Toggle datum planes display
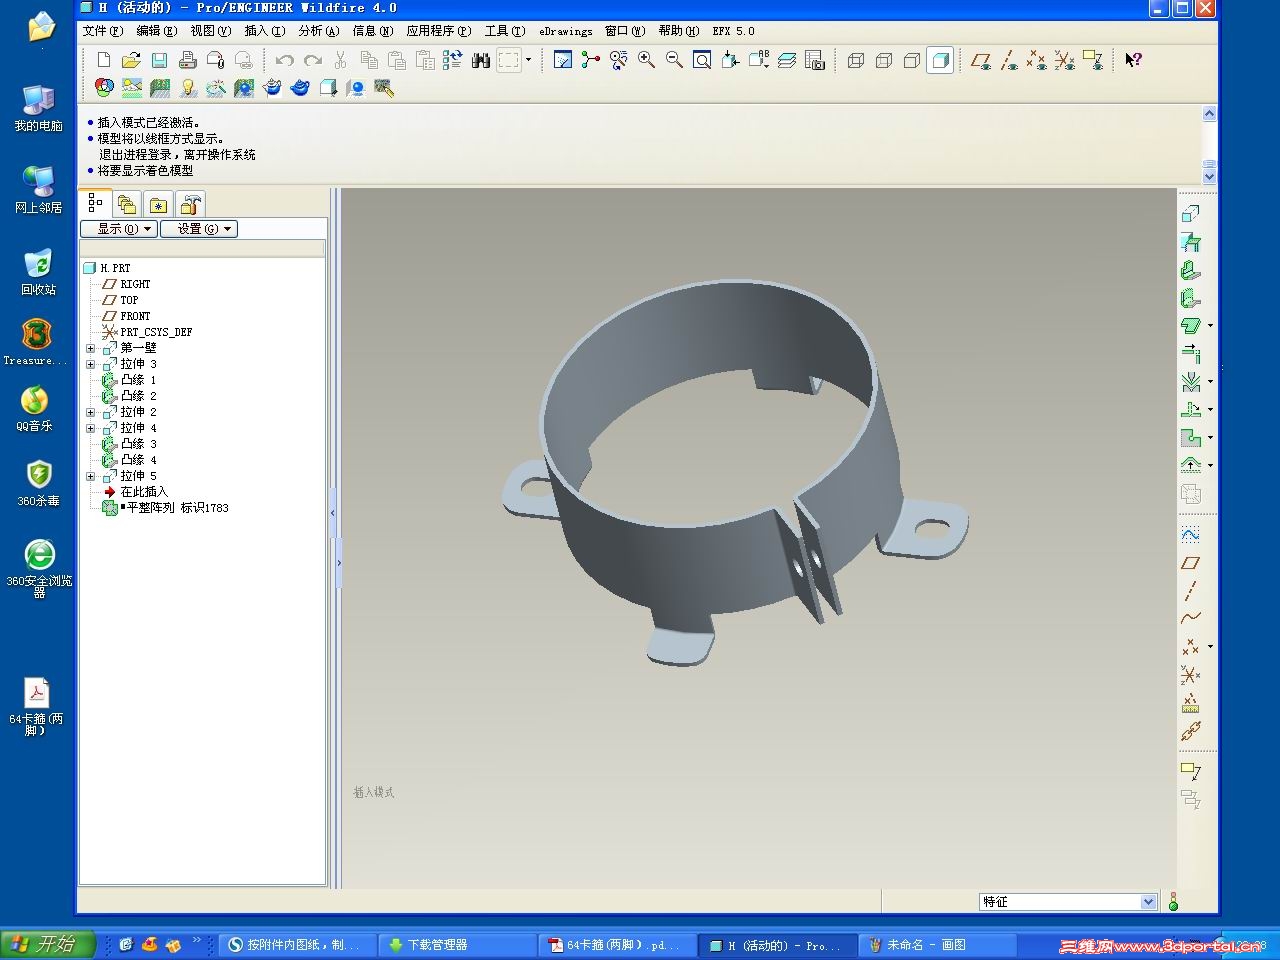1280x960 pixels. (x=981, y=60)
